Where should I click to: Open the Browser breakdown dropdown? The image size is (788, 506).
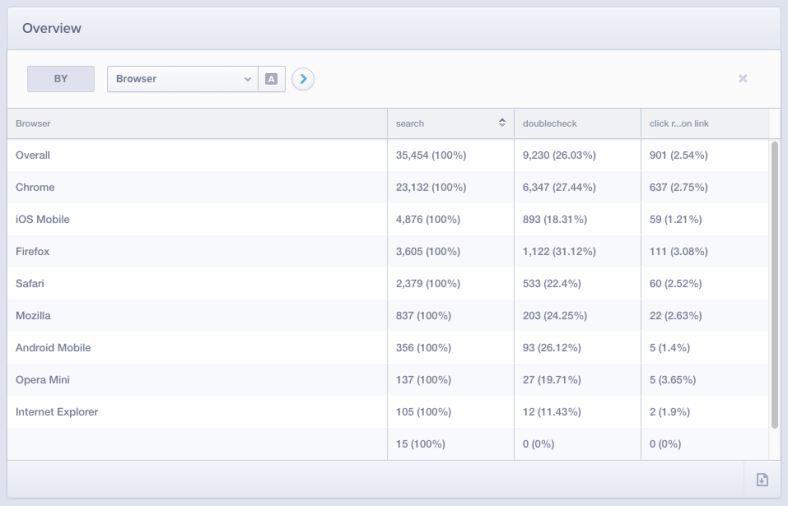click(182, 79)
